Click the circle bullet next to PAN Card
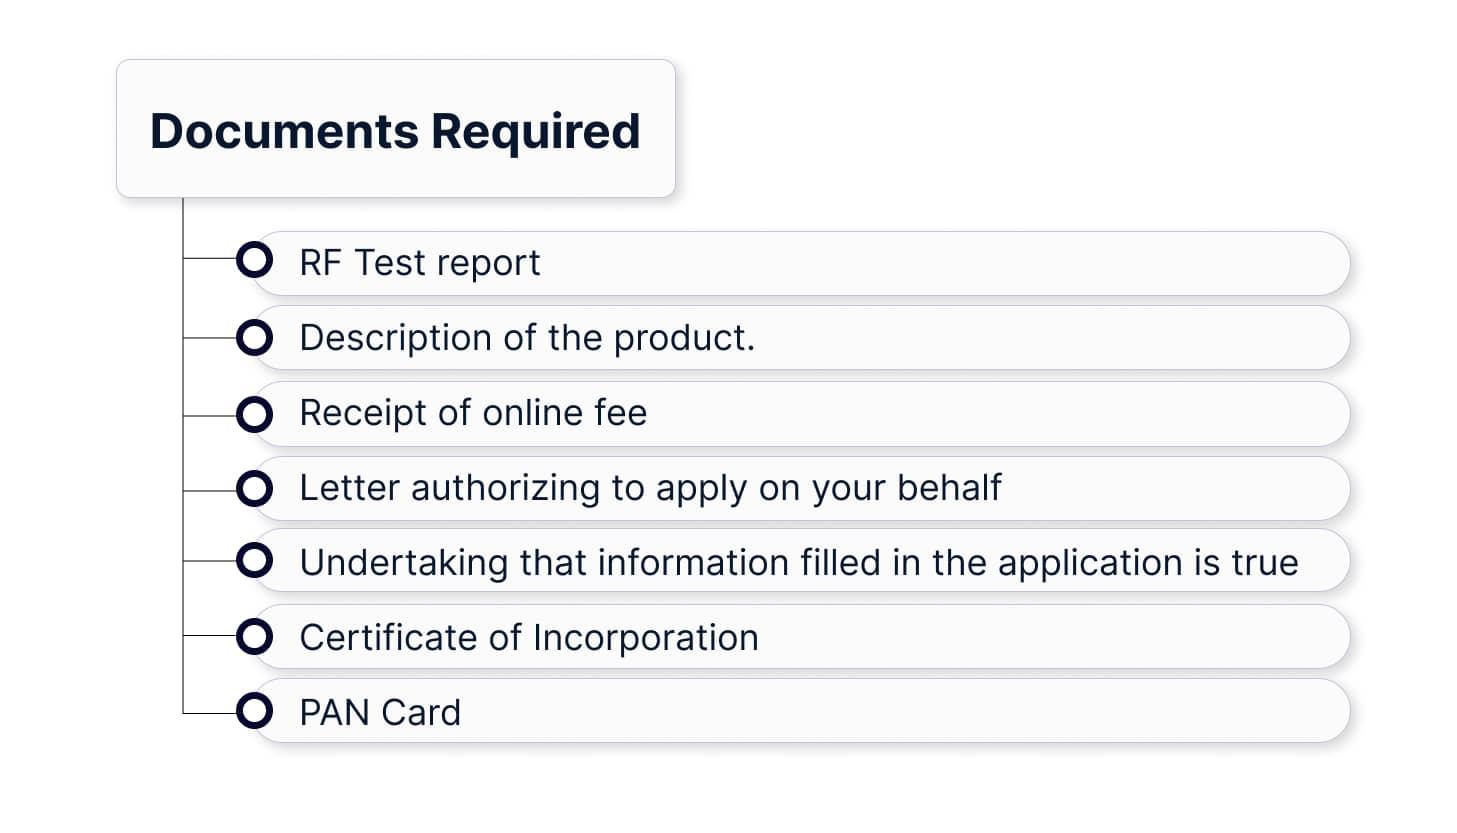 point(254,711)
